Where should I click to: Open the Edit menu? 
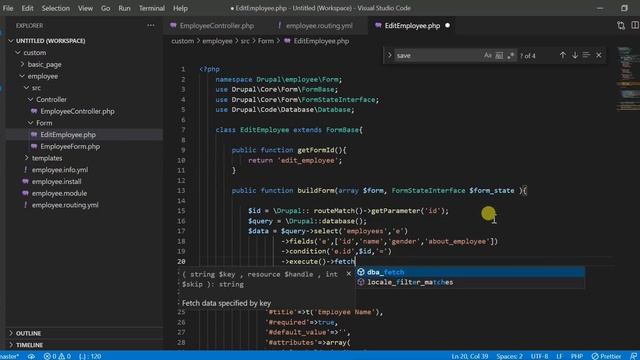[27, 8]
